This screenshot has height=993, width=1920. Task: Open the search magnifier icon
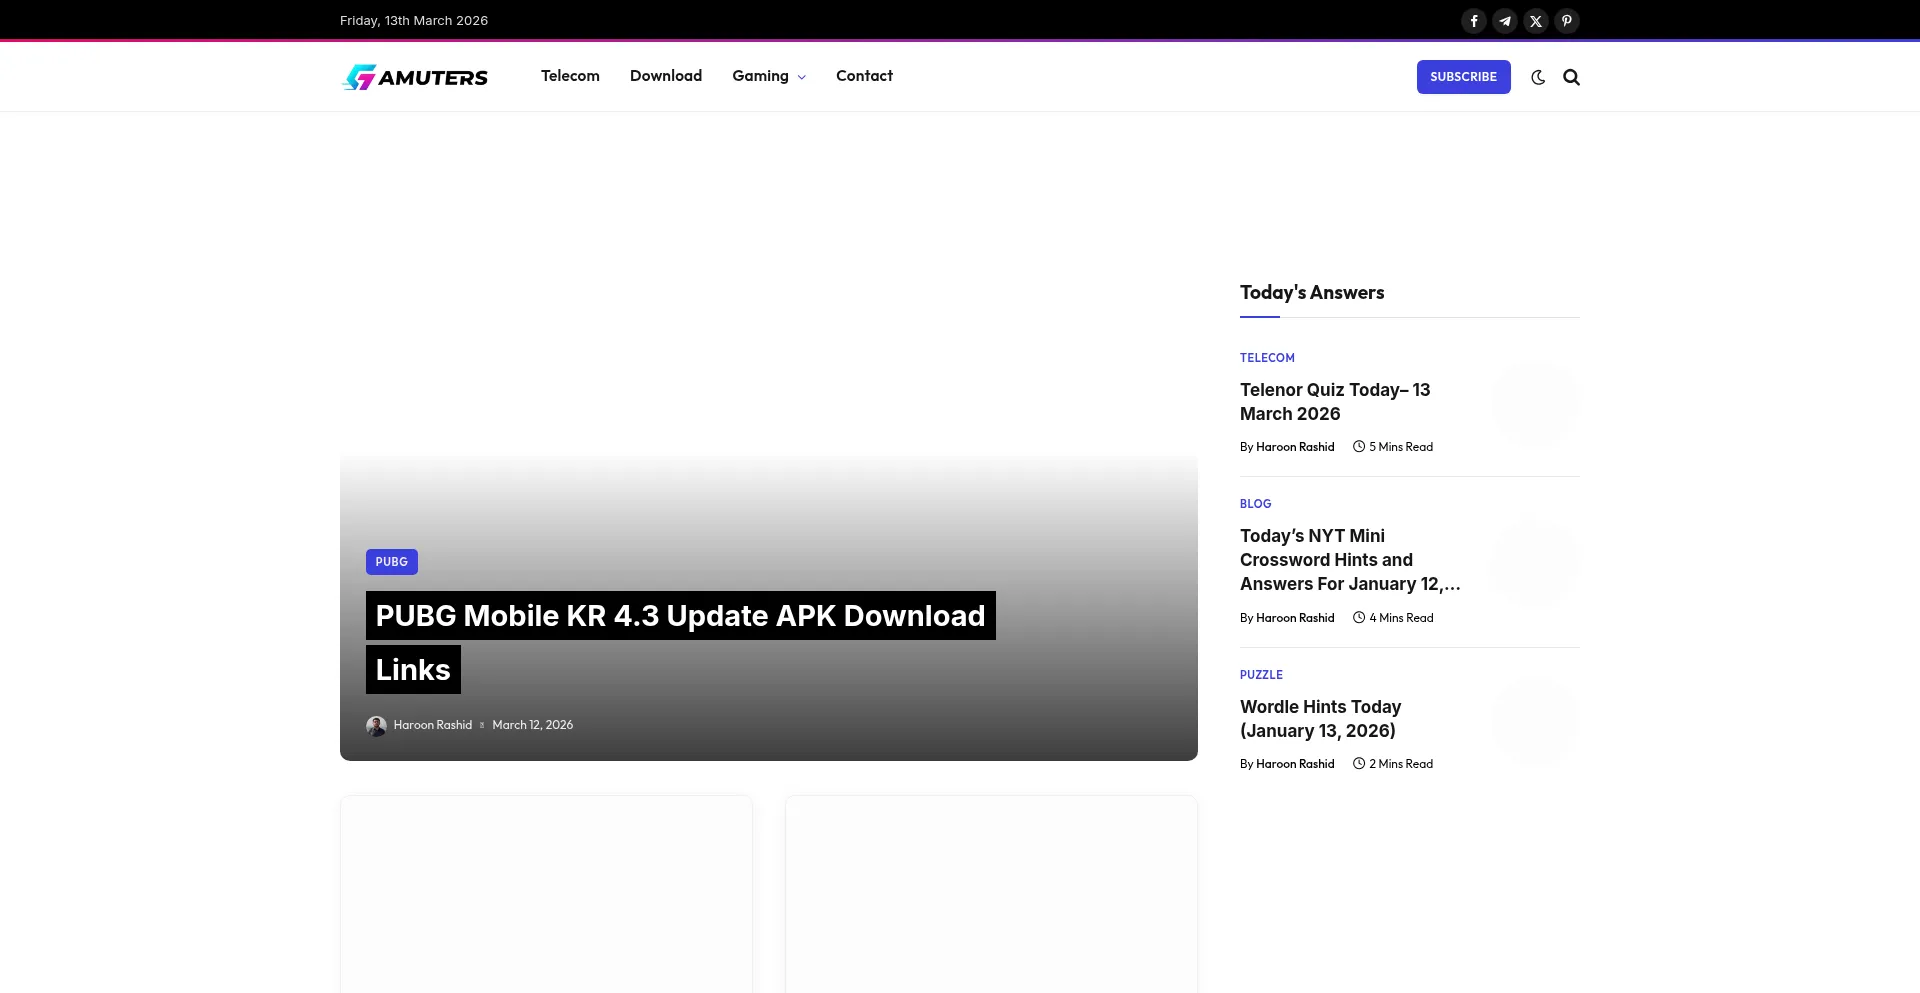[1571, 77]
